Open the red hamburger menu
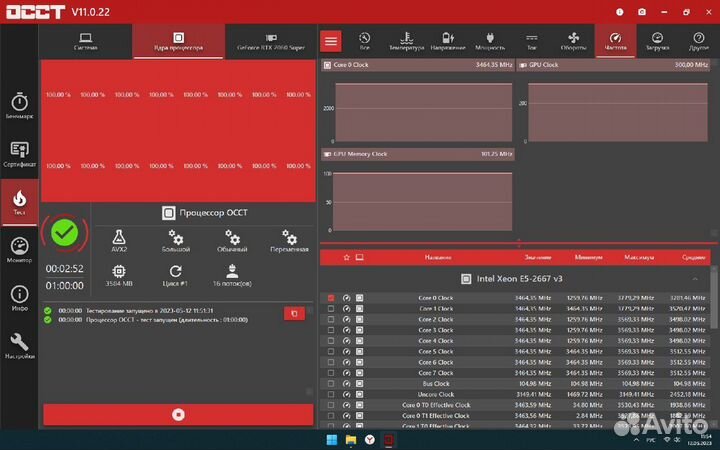Image resolution: width=720 pixels, height=450 pixels. 331,41
